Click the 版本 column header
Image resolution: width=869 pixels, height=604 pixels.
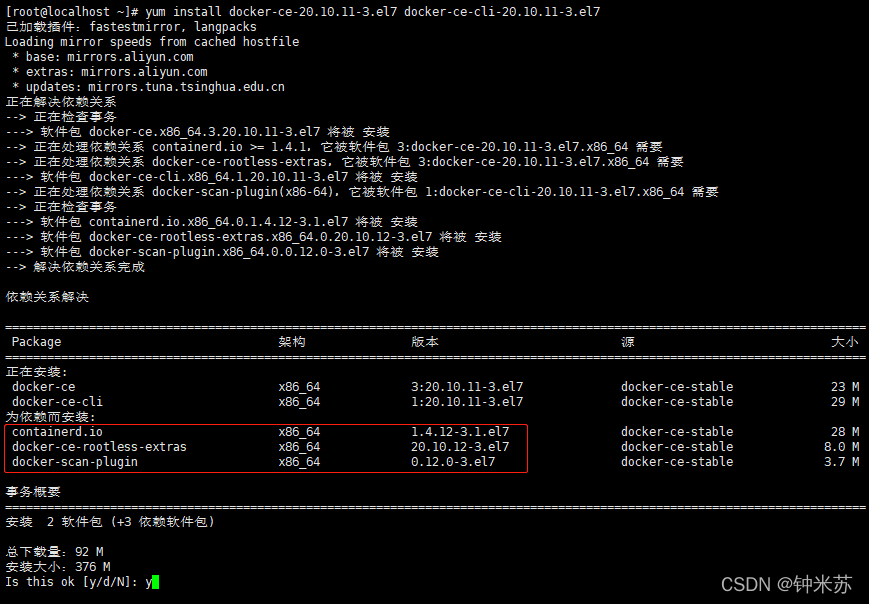(425, 342)
